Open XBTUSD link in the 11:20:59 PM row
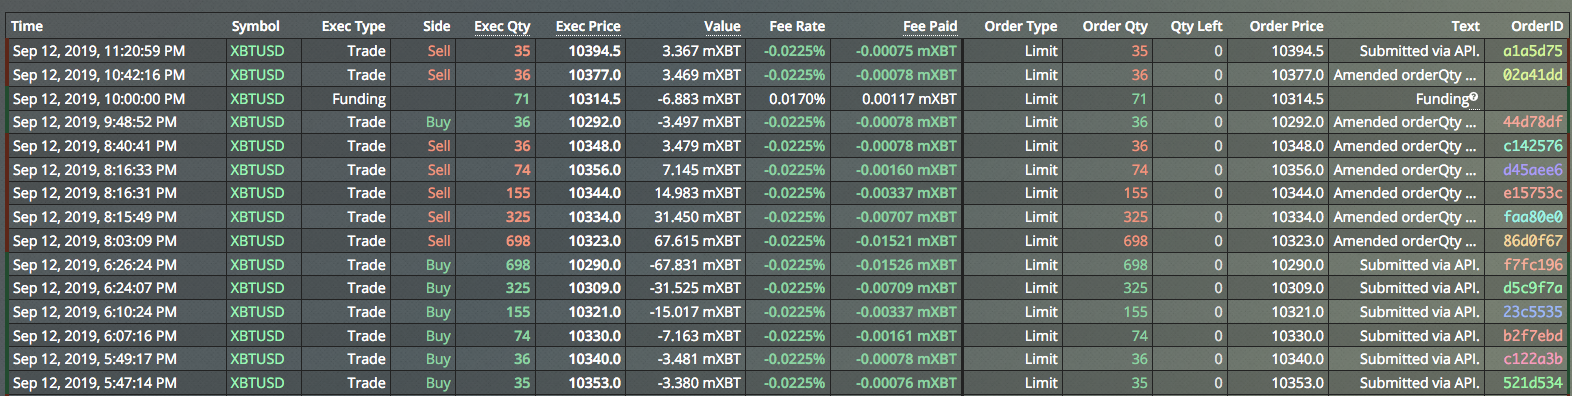1572x396 pixels. click(257, 51)
